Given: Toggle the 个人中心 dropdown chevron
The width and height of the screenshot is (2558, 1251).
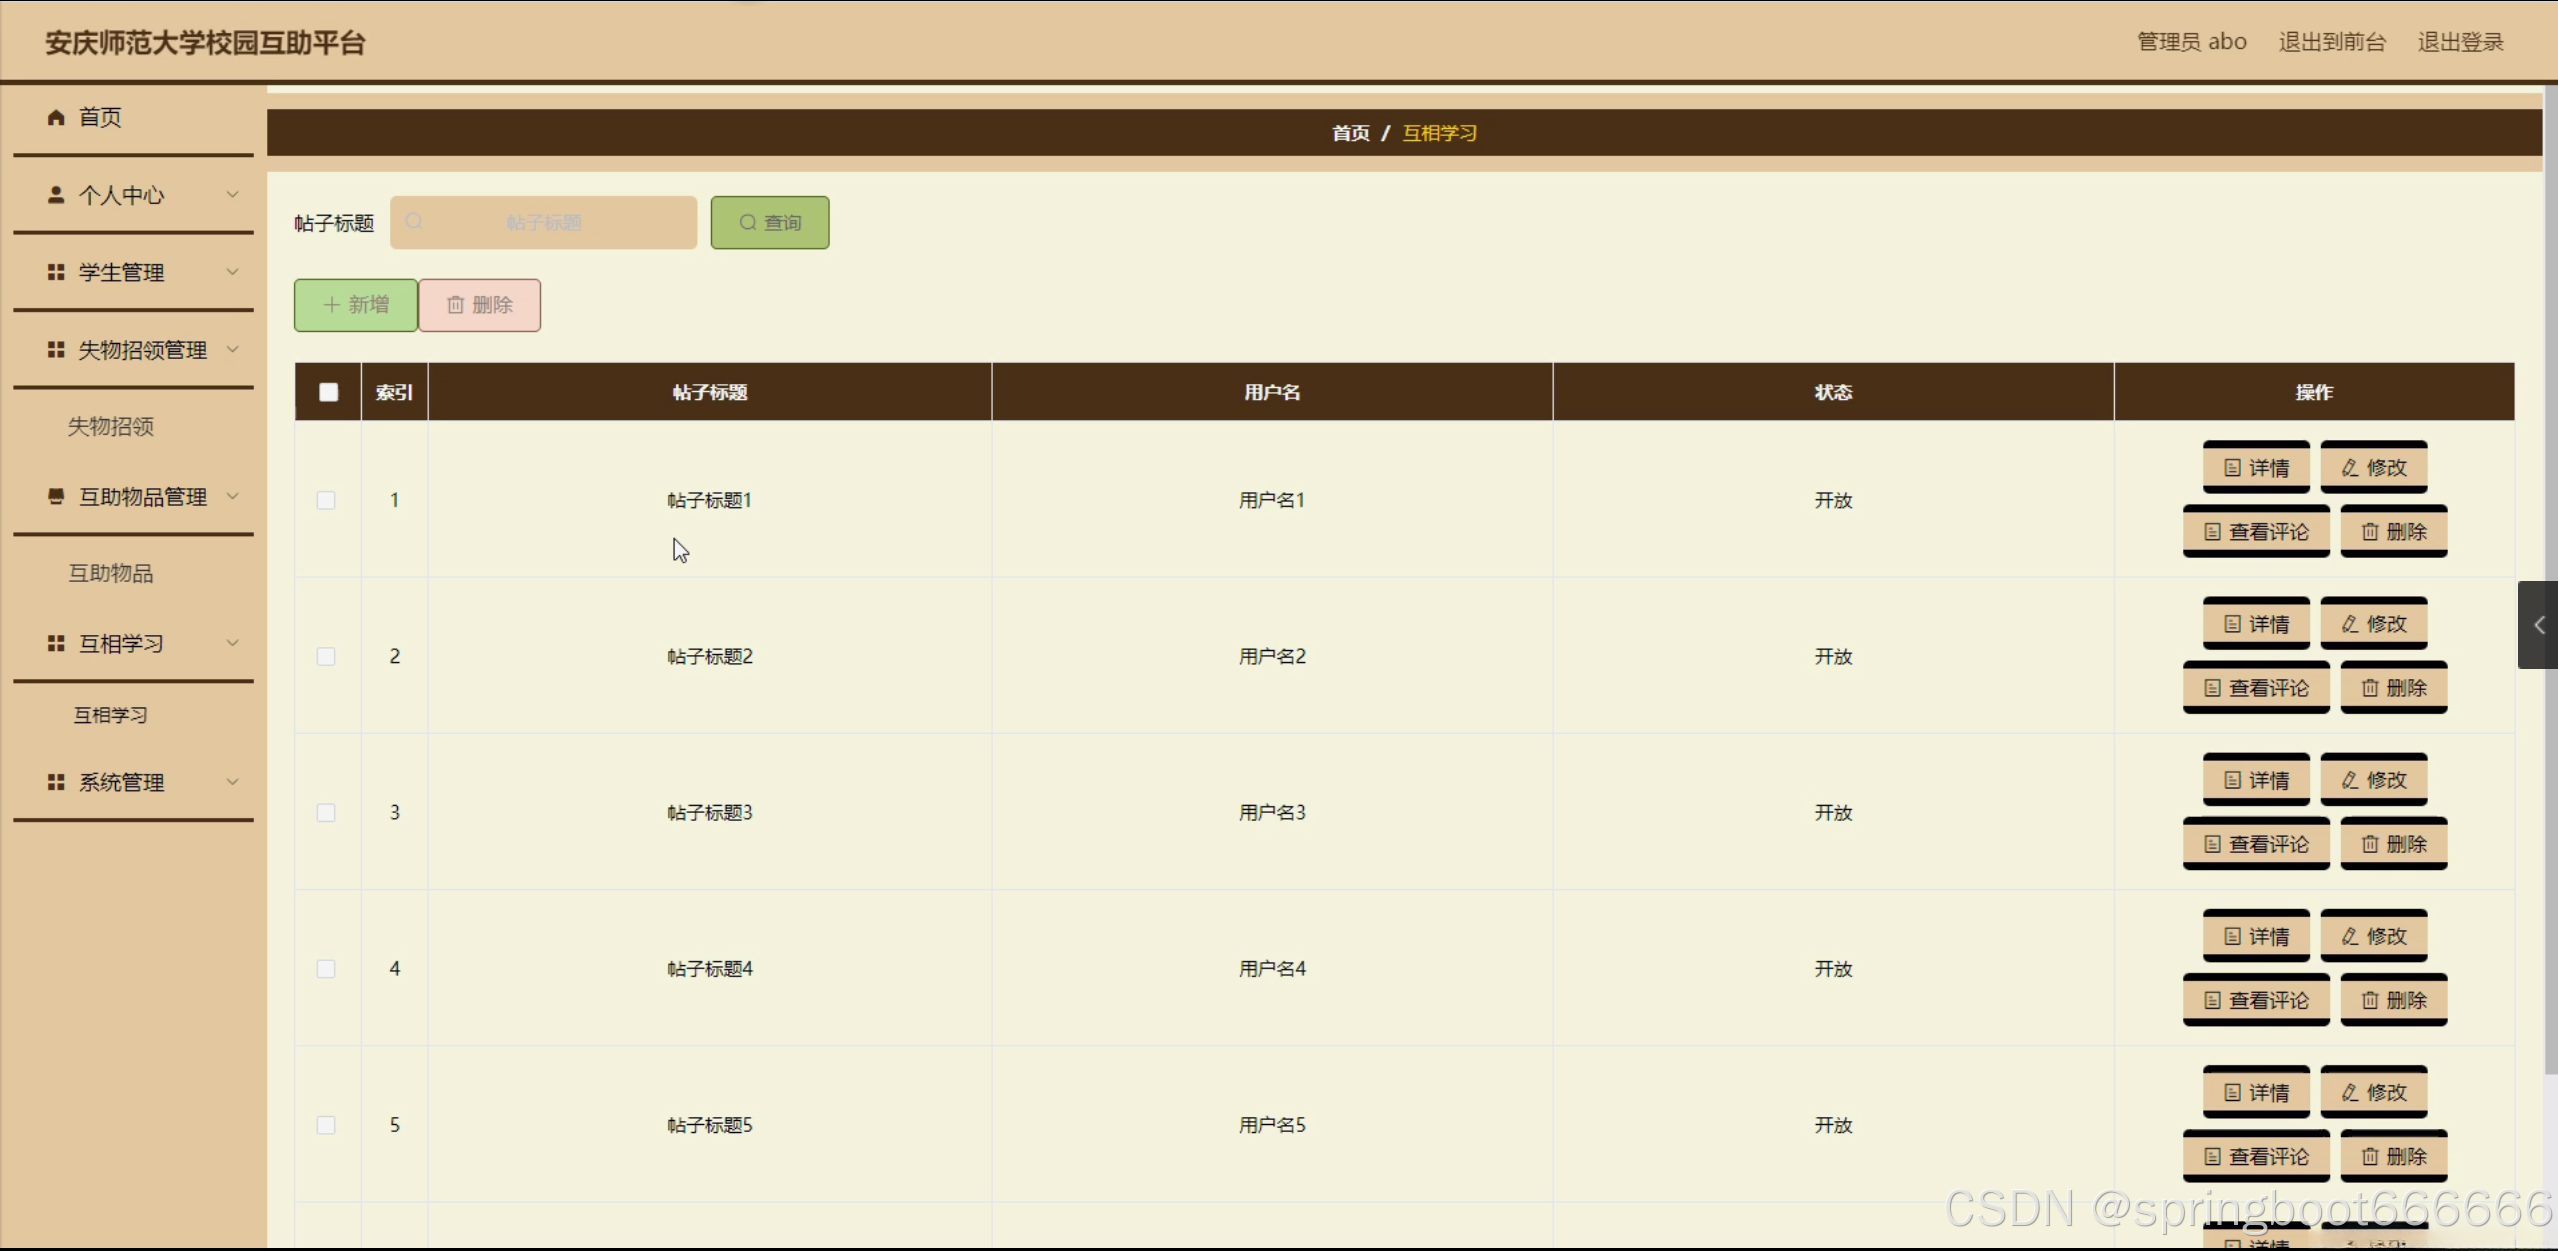Looking at the screenshot, I should [x=232, y=195].
